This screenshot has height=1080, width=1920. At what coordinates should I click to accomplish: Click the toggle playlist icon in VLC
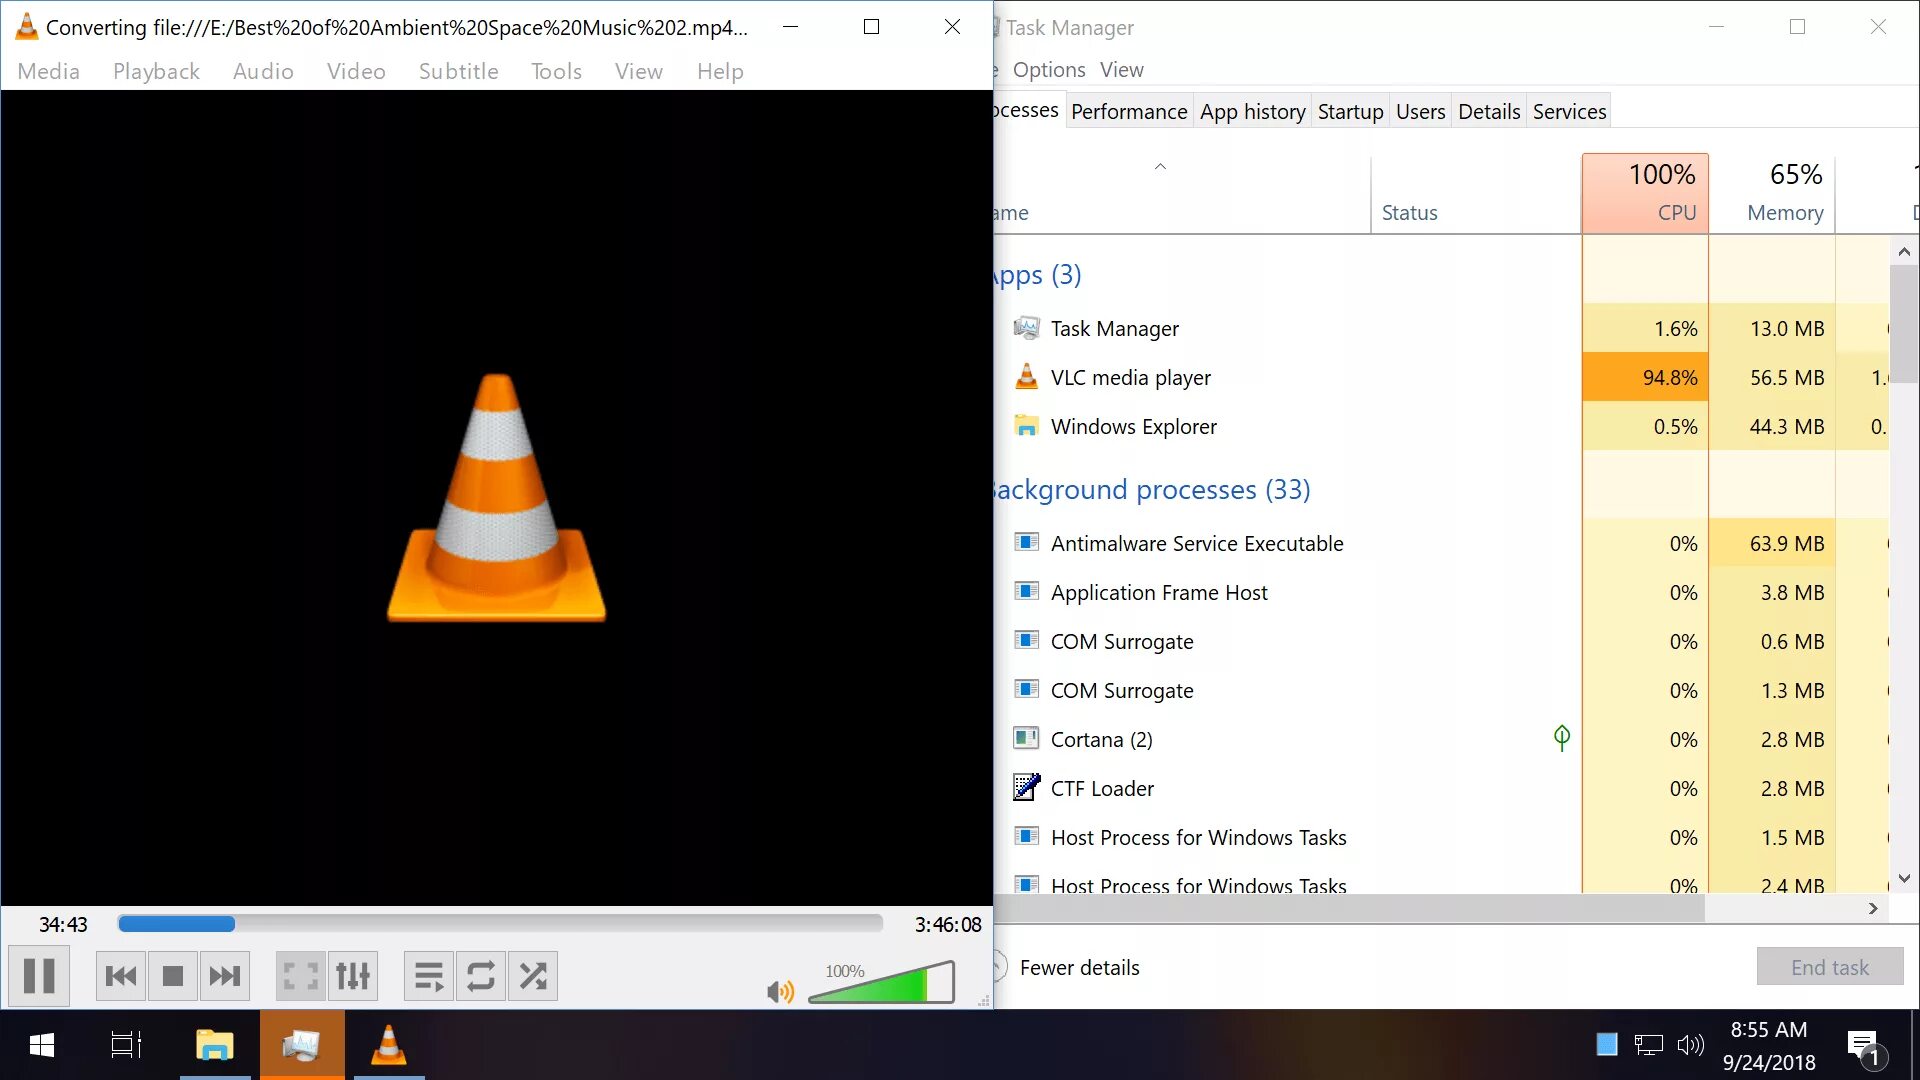pyautogui.click(x=427, y=976)
